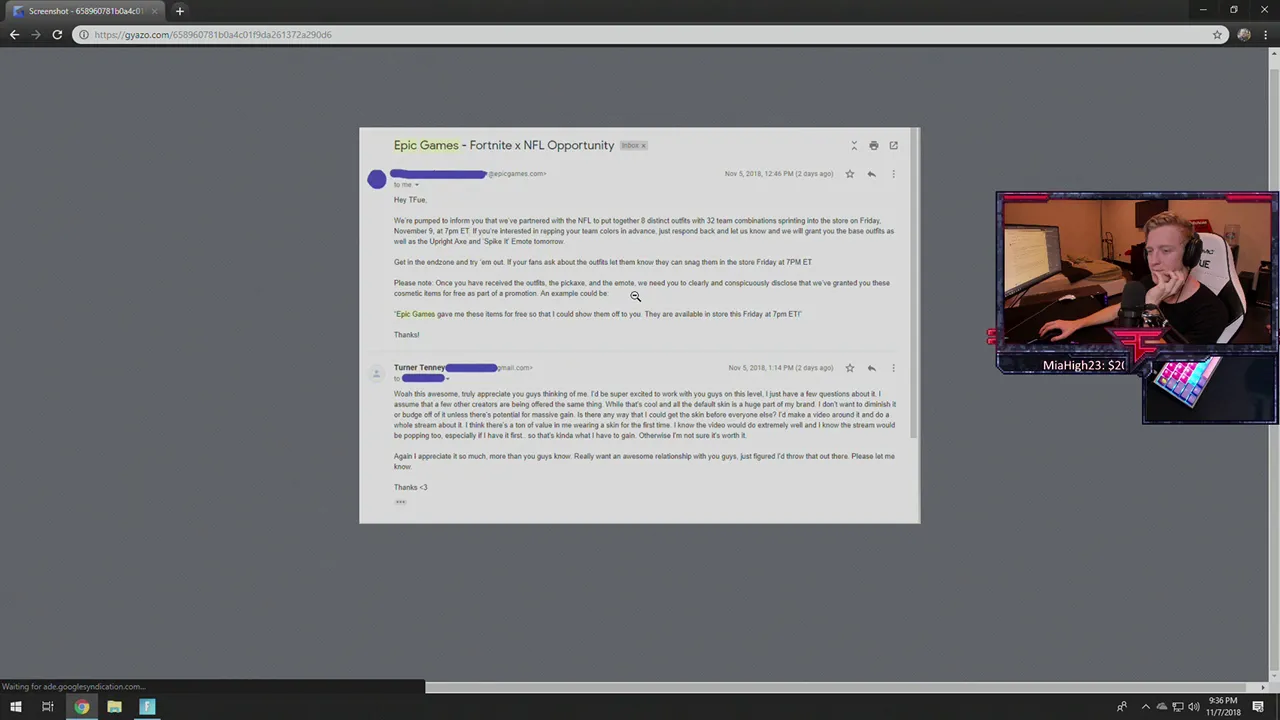
Task: Click the taskbar clock showing 9:36 PM
Action: [x=1224, y=707]
